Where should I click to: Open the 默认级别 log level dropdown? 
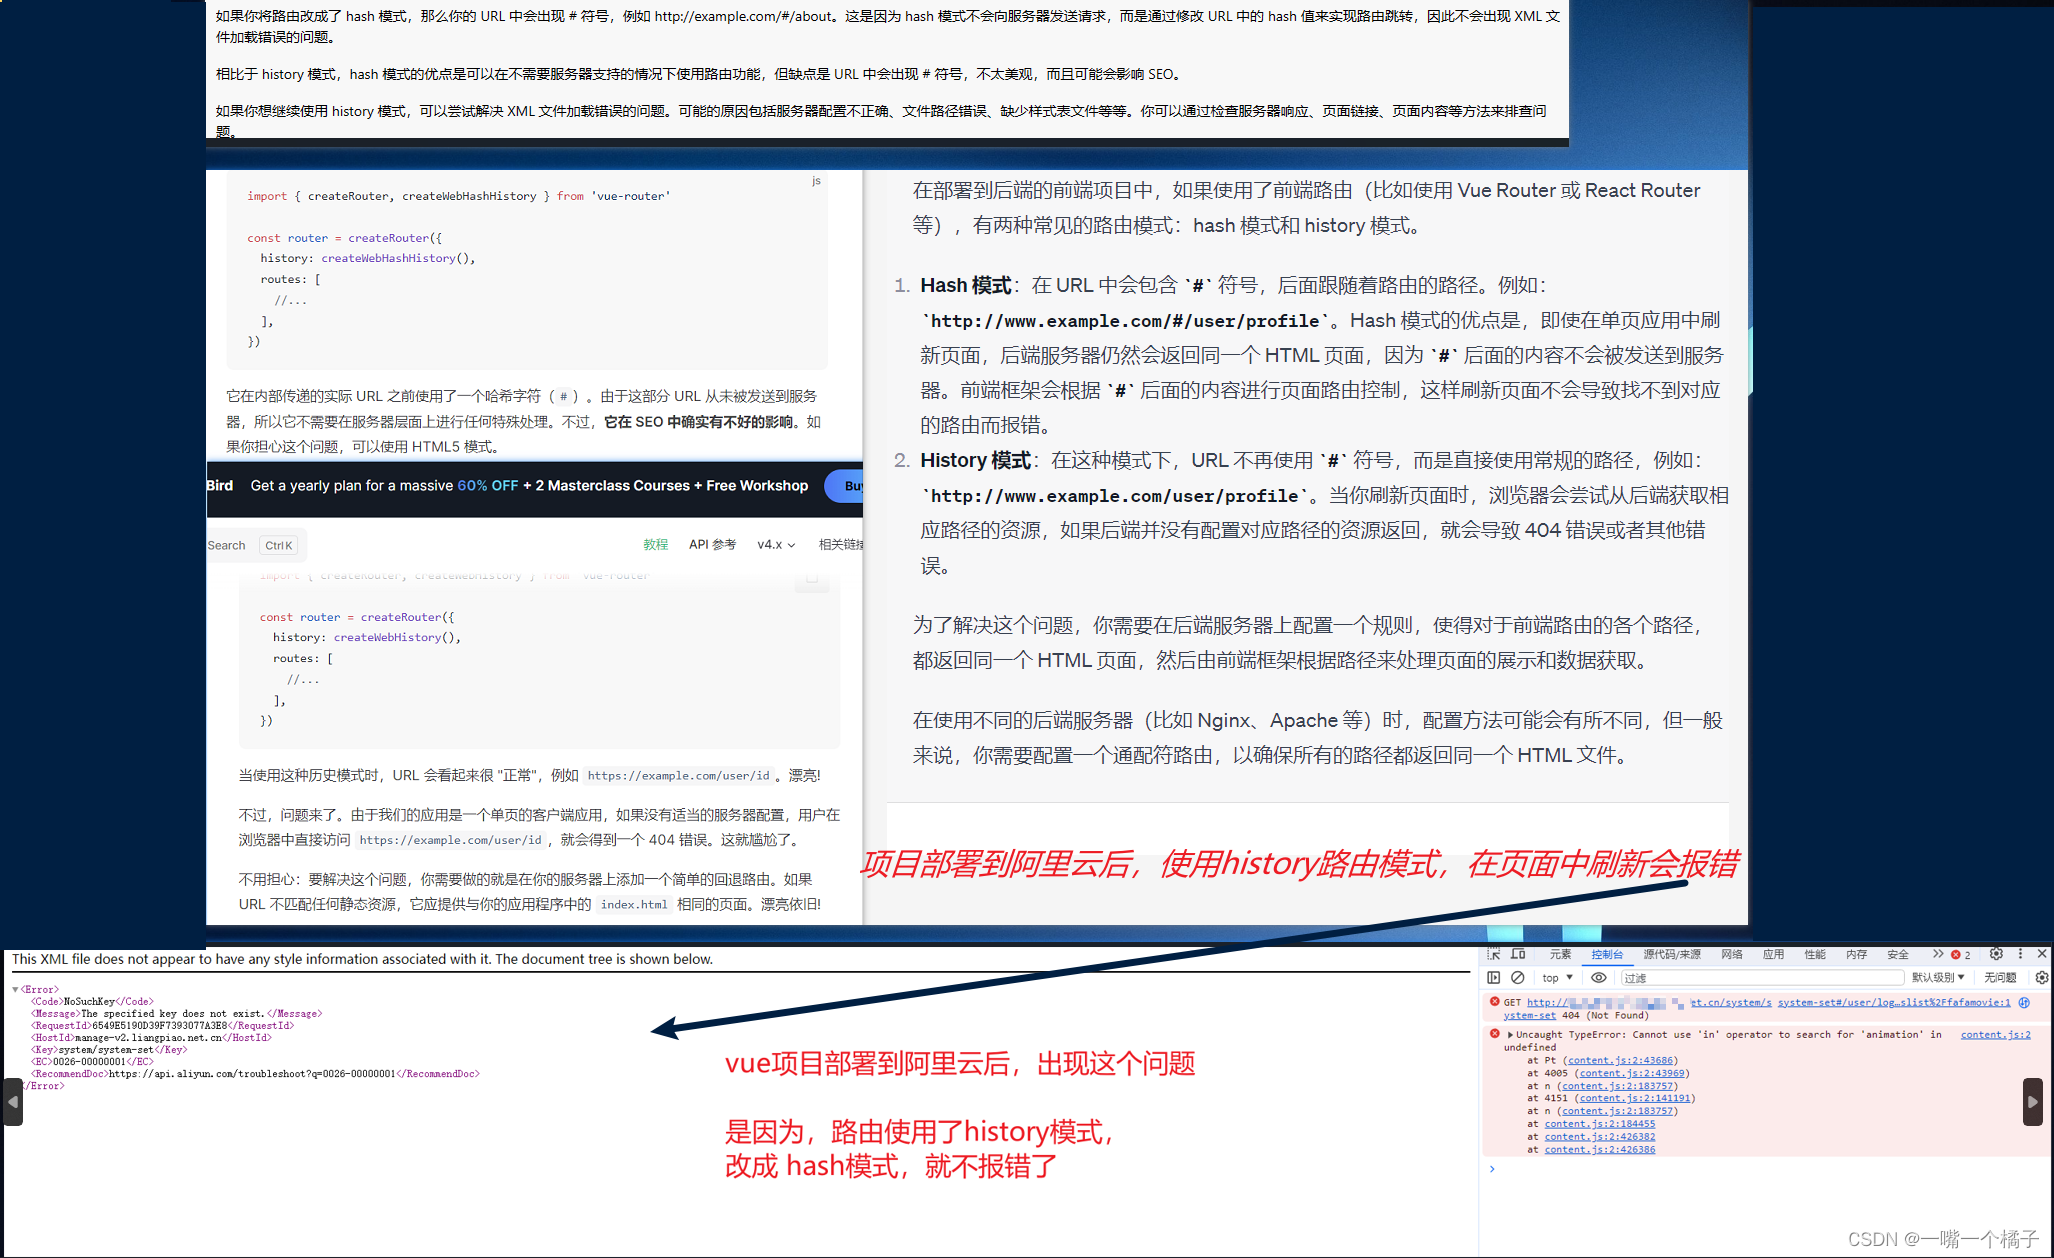pos(1938,978)
